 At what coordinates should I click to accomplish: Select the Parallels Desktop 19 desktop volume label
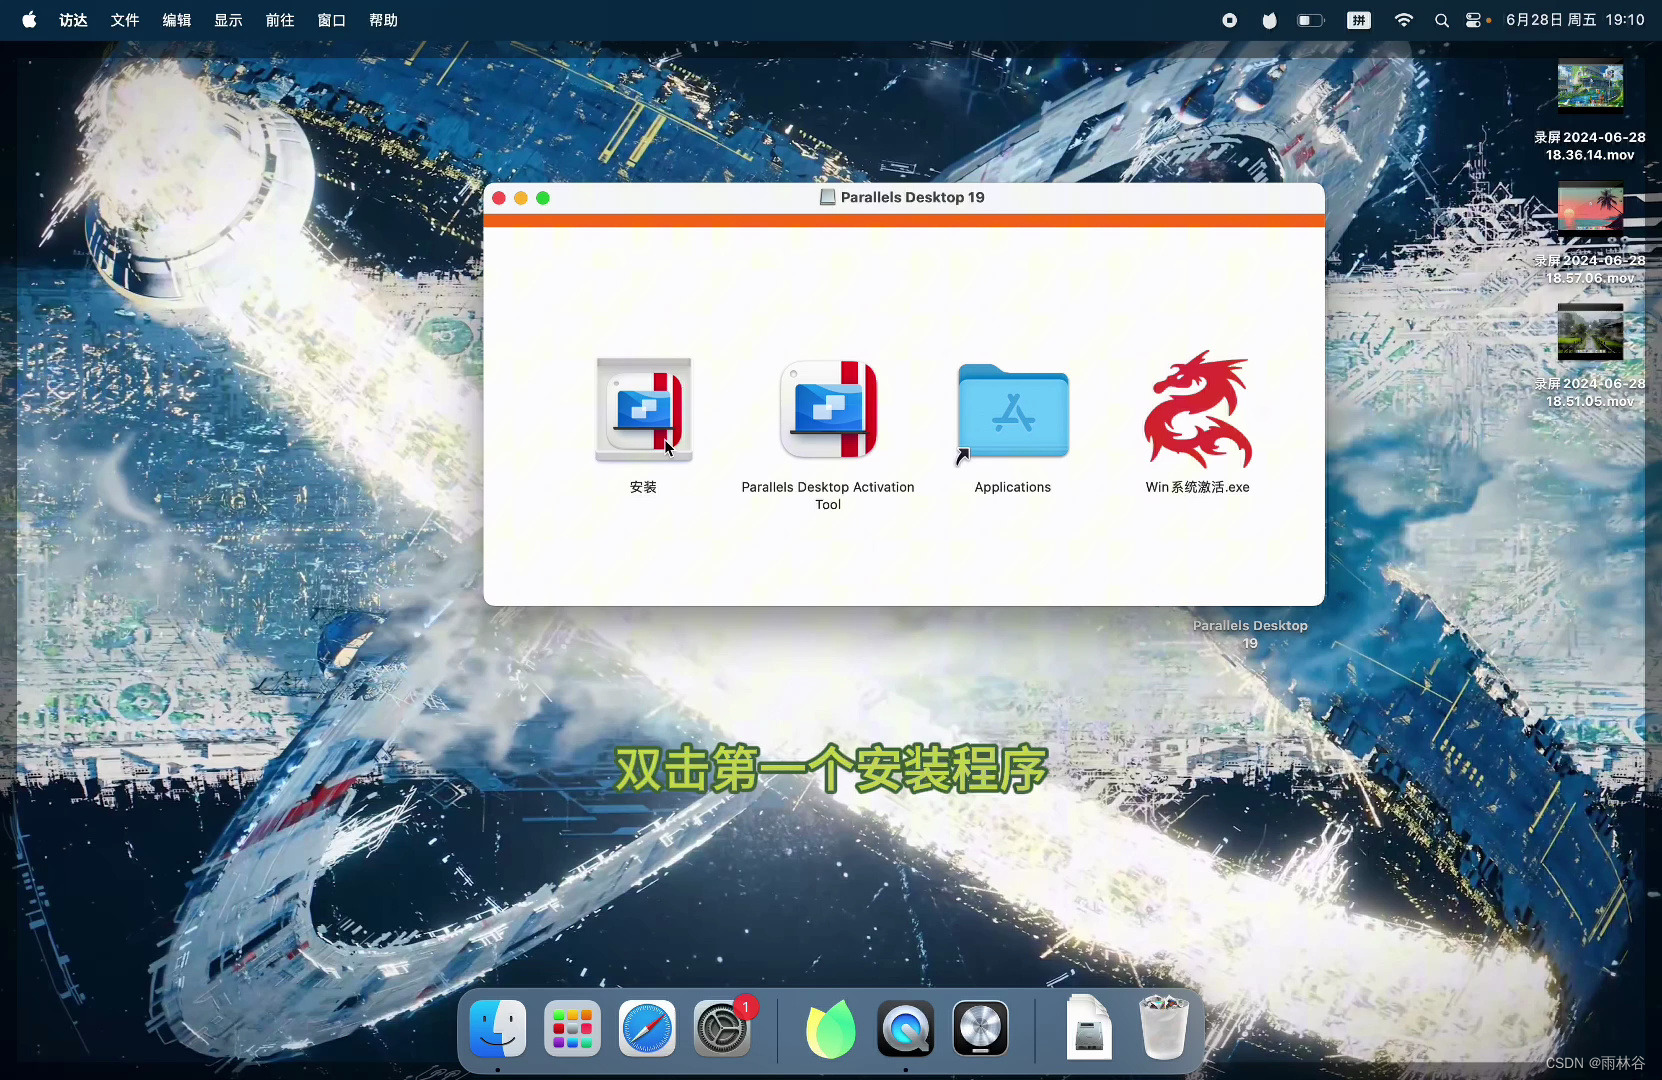click(x=1250, y=634)
